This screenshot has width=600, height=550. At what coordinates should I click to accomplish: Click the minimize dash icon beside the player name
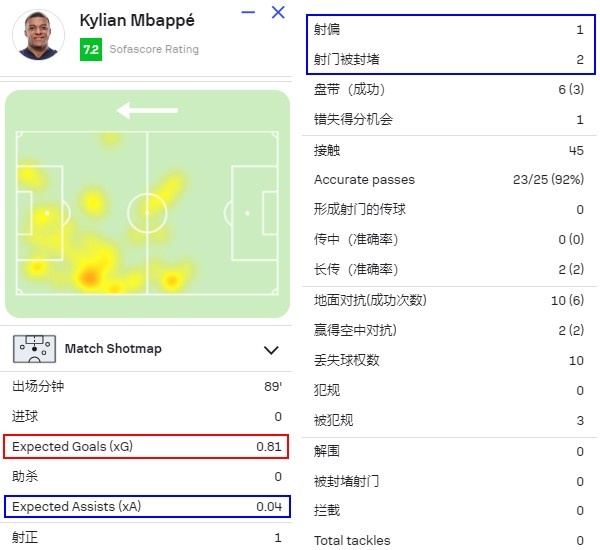pos(248,13)
